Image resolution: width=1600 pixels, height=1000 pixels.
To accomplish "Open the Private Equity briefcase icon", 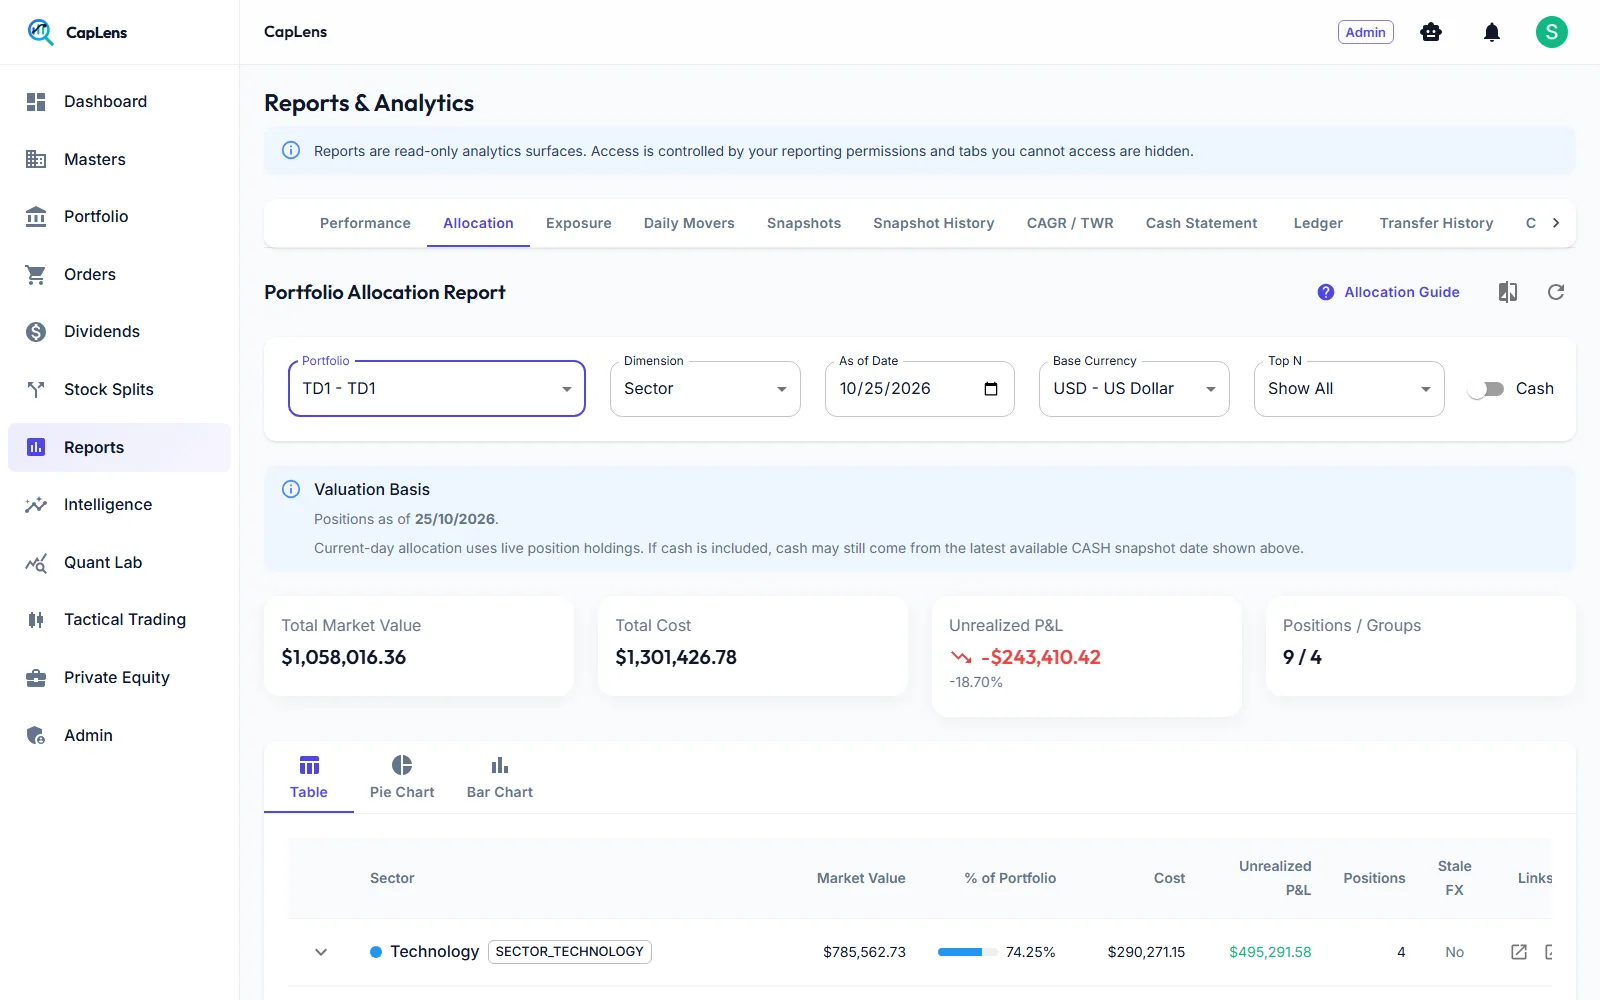I will [x=36, y=678].
